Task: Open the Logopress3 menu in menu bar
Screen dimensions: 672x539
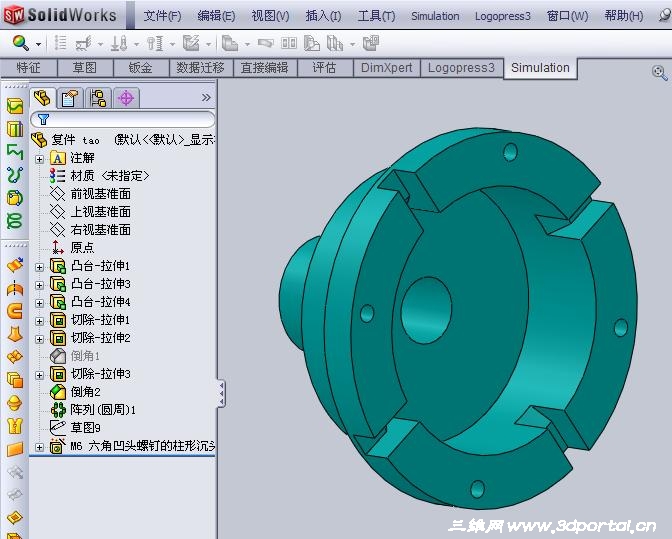Action: pyautogui.click(x=503, y=16)
